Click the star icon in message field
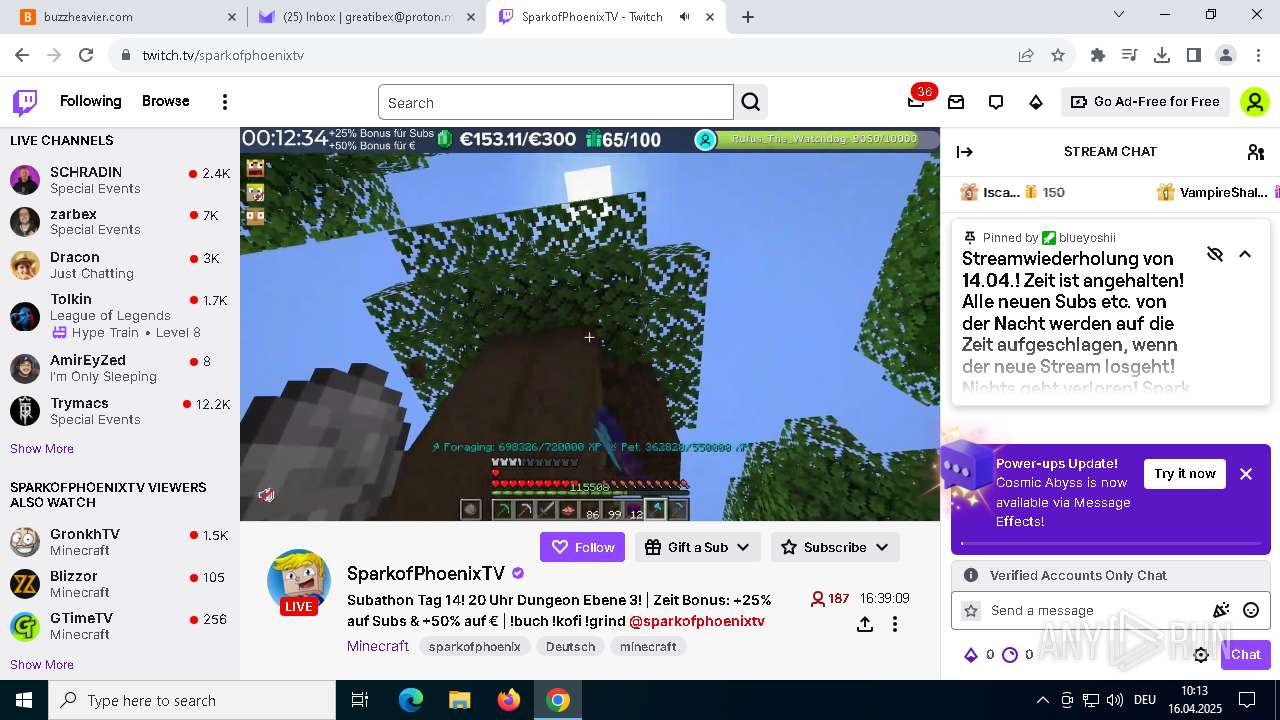The height and width of the screenshot is (720, 1280). click(x=970, y=610)
